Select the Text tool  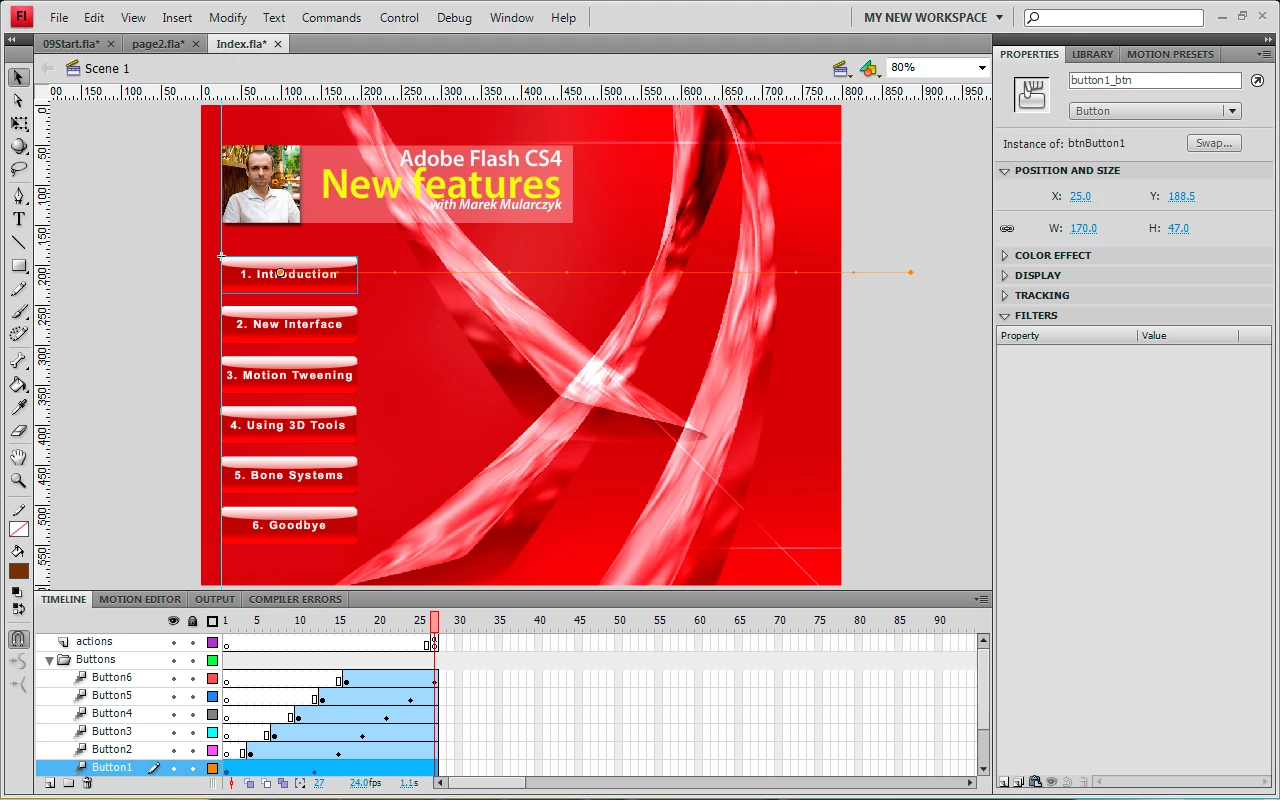[x=19, y=219]
